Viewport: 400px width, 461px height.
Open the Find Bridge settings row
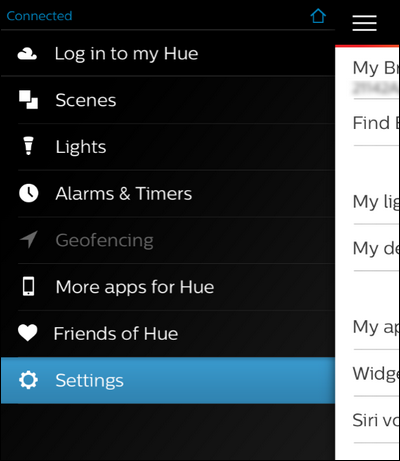[x=376, y=123]
